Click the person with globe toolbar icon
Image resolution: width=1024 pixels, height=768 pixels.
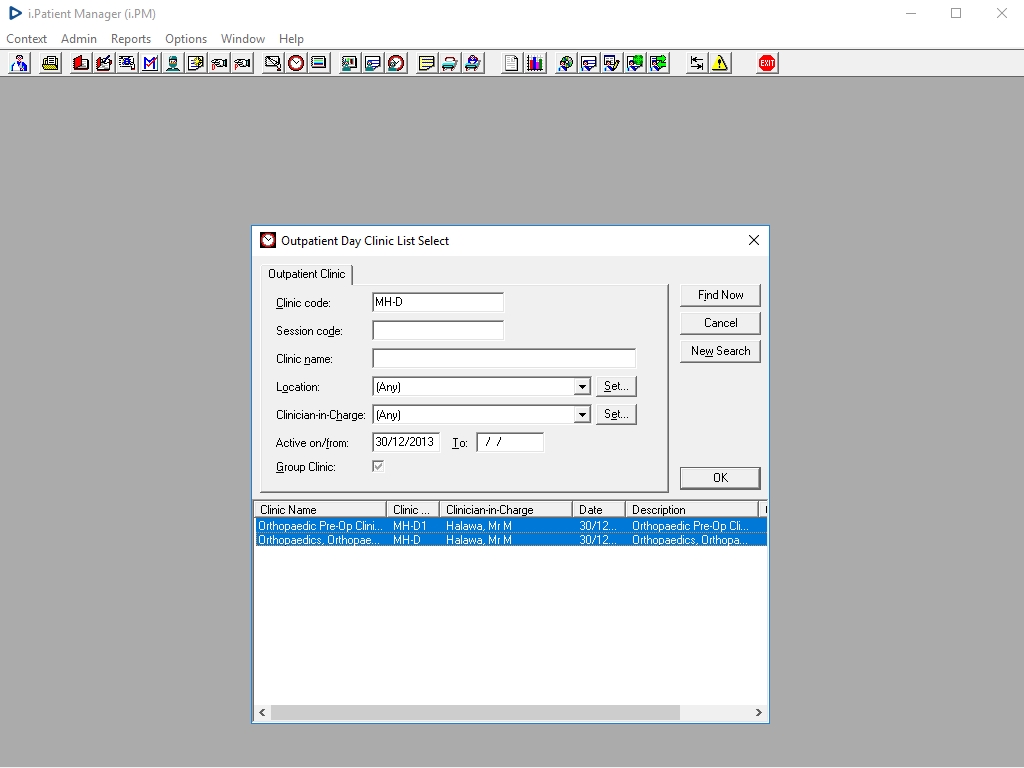[x=566, y=63]
